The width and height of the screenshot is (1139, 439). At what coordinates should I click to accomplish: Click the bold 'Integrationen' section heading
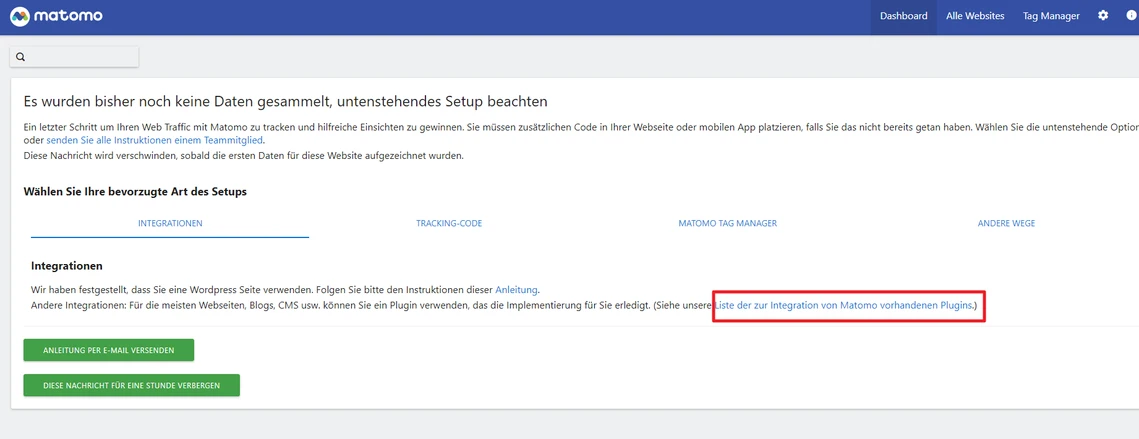click(x=67, y=266)
